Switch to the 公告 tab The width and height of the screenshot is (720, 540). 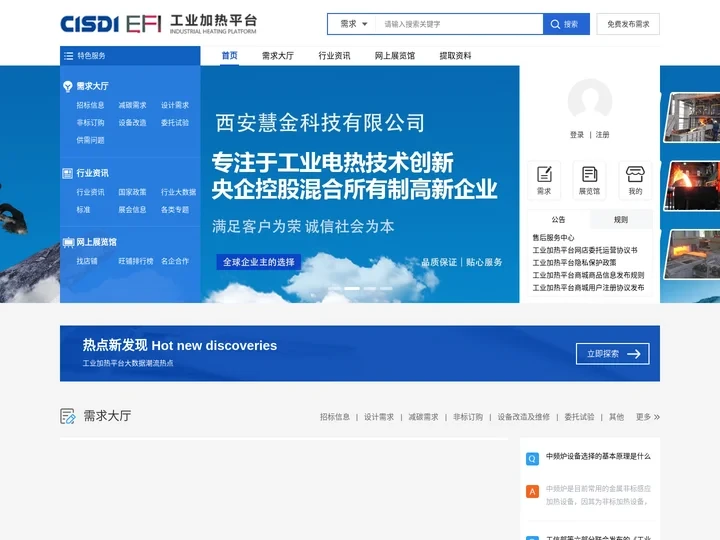(x=558, y=219)
